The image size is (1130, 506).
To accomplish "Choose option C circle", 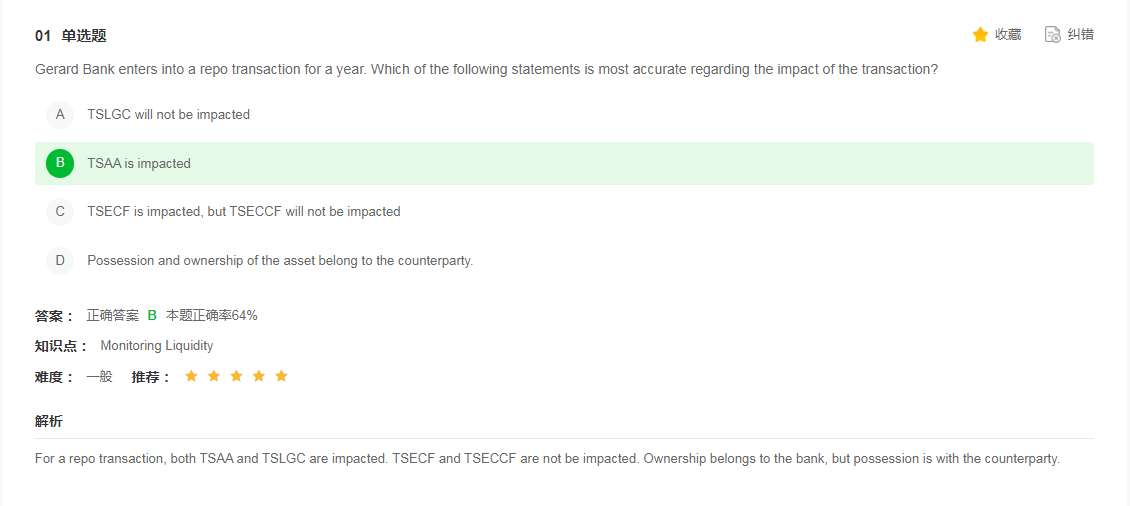I will click(x=60, y=212).
